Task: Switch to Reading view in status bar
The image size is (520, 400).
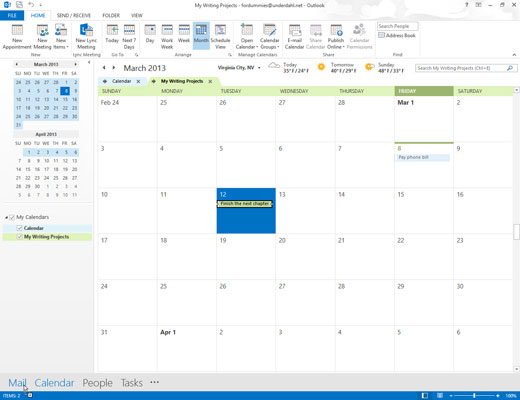Action: [440, 396]
